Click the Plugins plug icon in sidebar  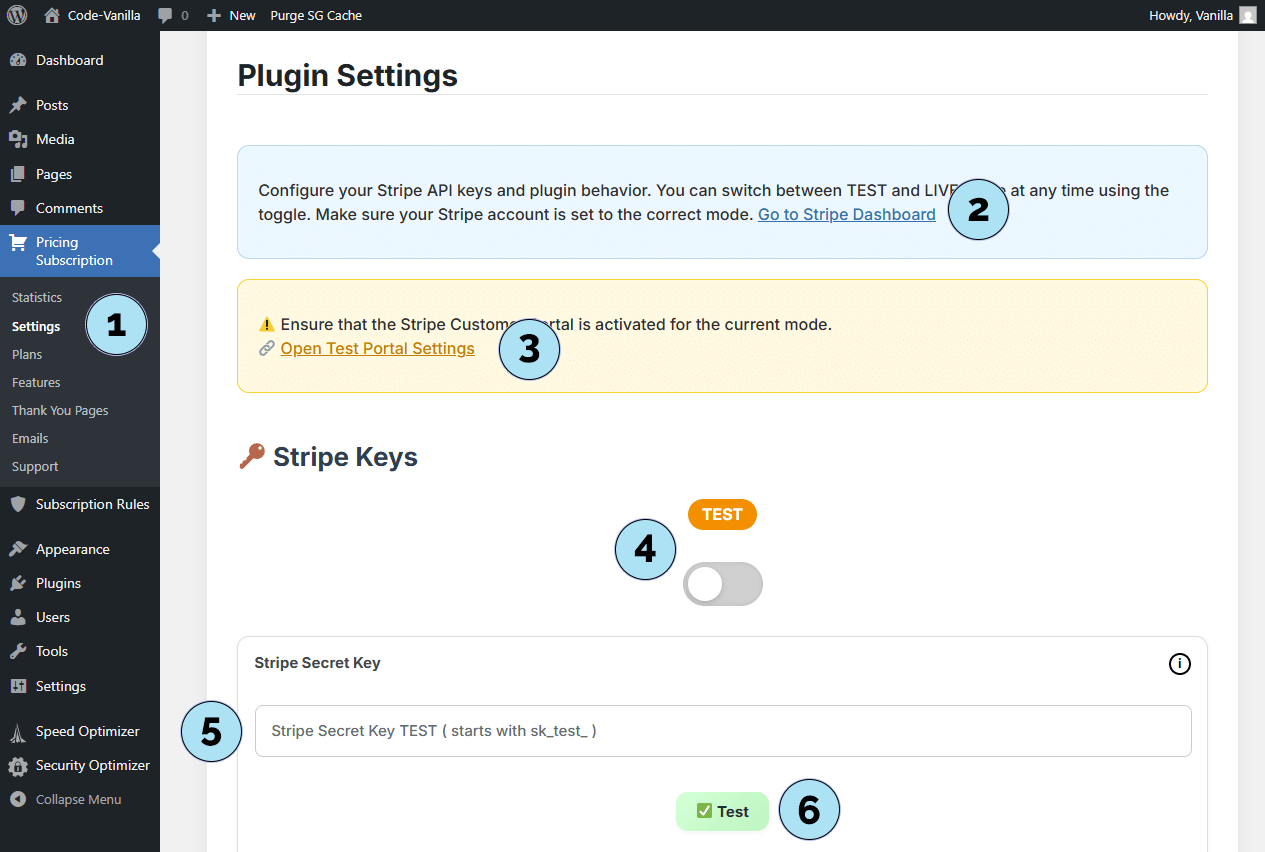tap(18, 583)
